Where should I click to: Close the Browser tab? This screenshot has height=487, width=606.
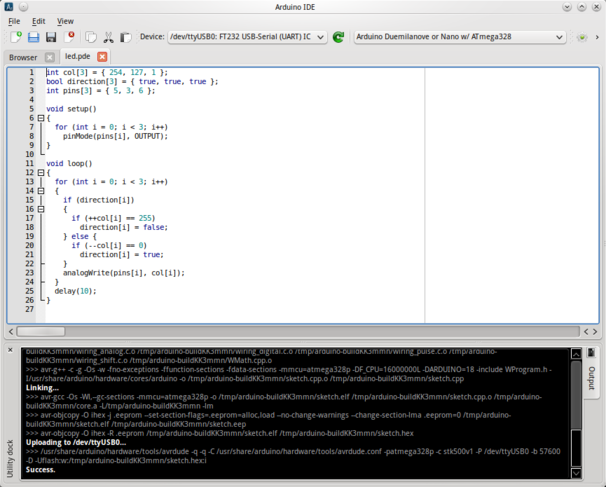(49, 57)
